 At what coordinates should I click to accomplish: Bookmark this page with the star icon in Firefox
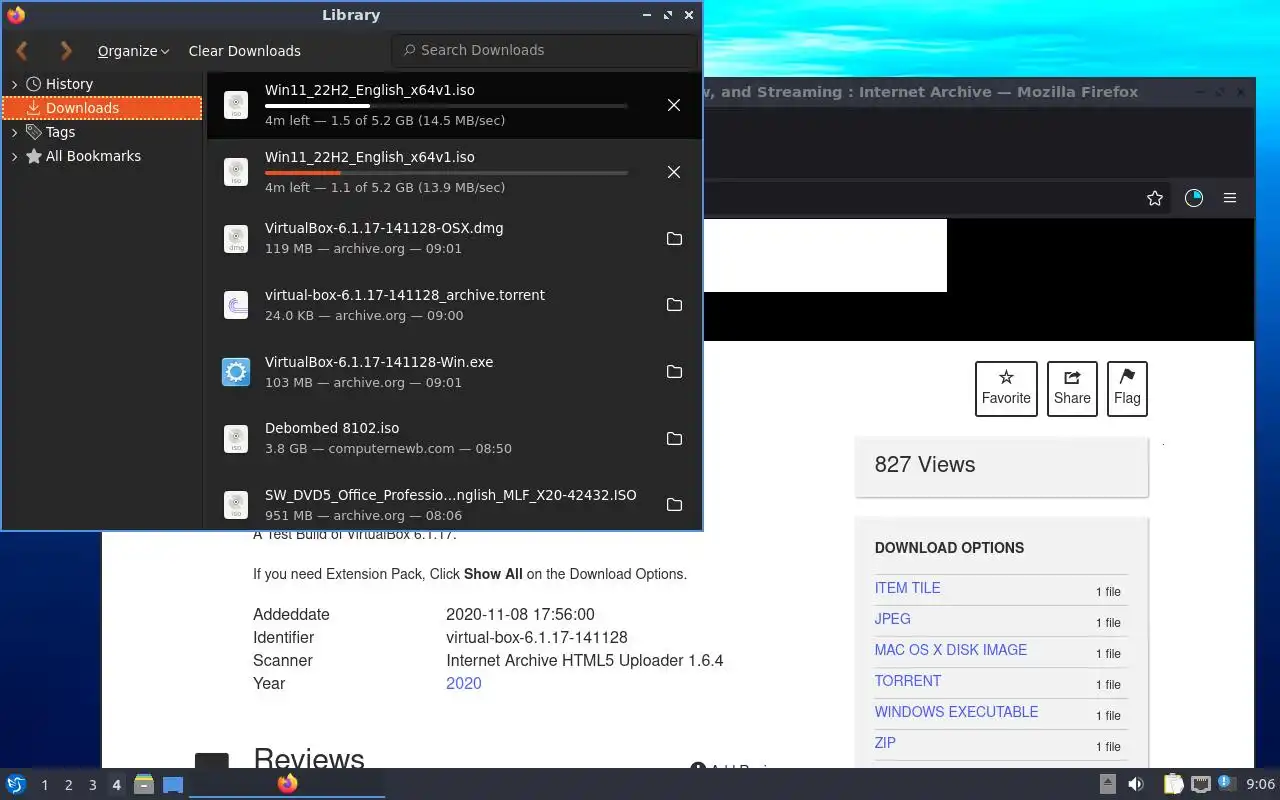click(x=1155, y=198)
